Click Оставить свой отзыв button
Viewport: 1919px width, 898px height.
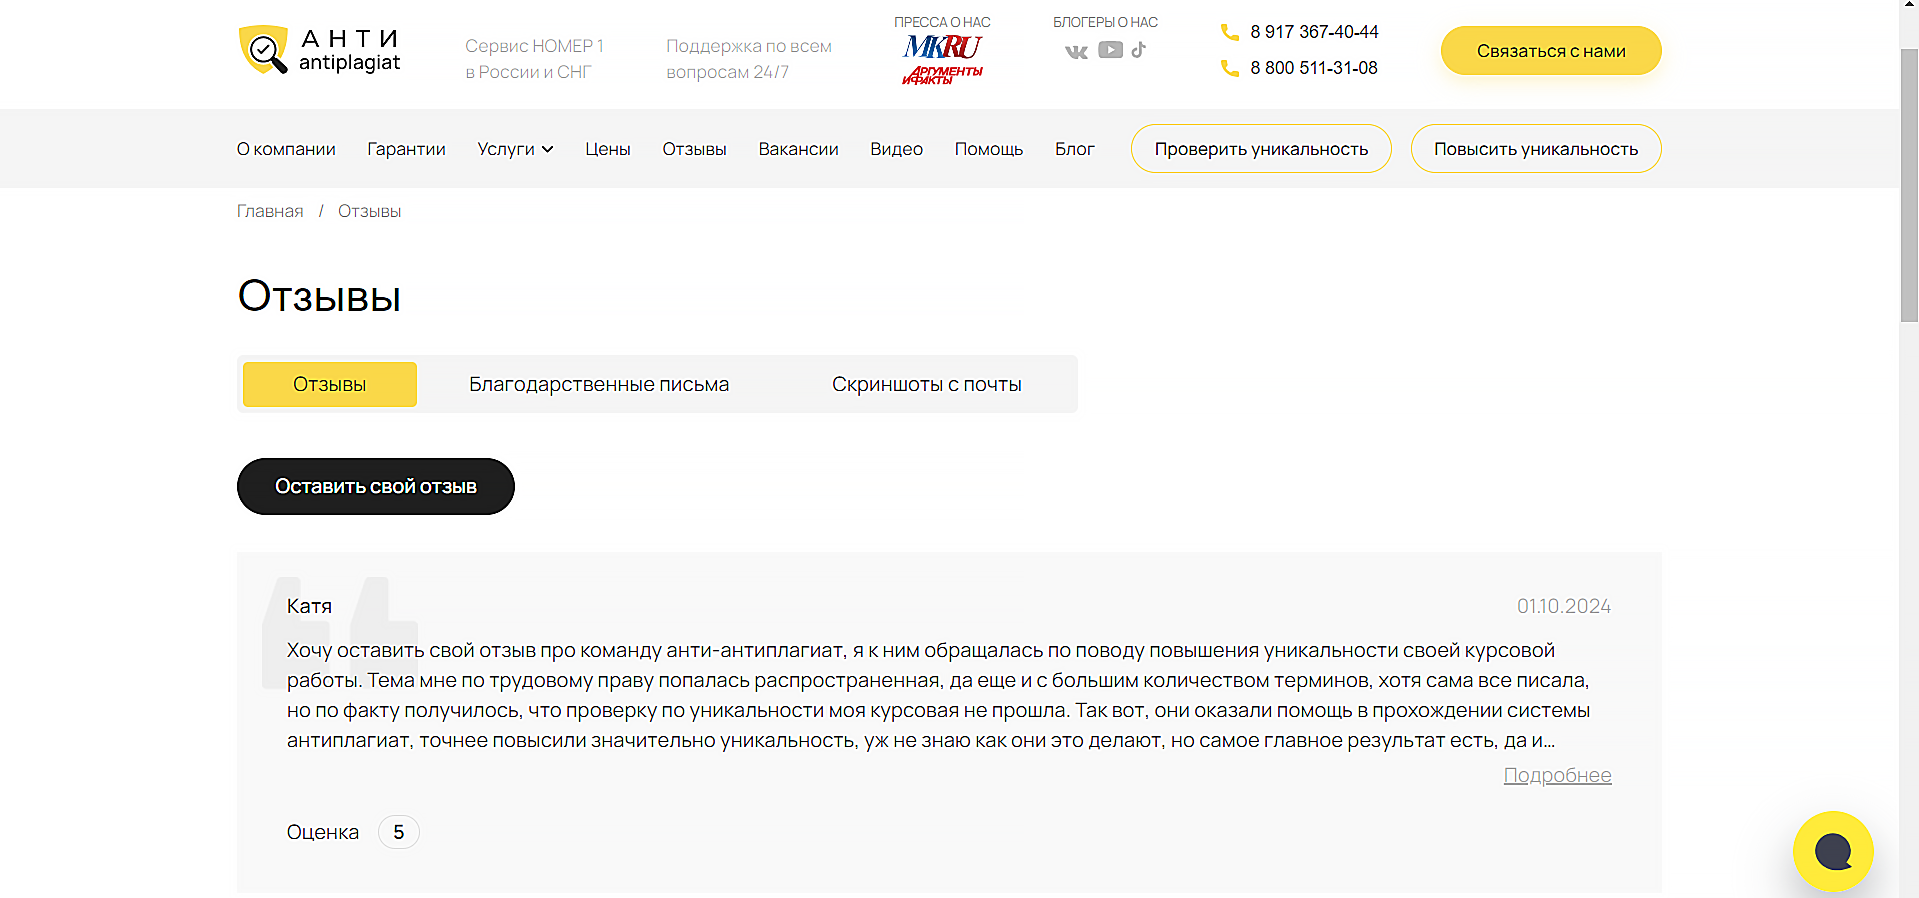376,487
